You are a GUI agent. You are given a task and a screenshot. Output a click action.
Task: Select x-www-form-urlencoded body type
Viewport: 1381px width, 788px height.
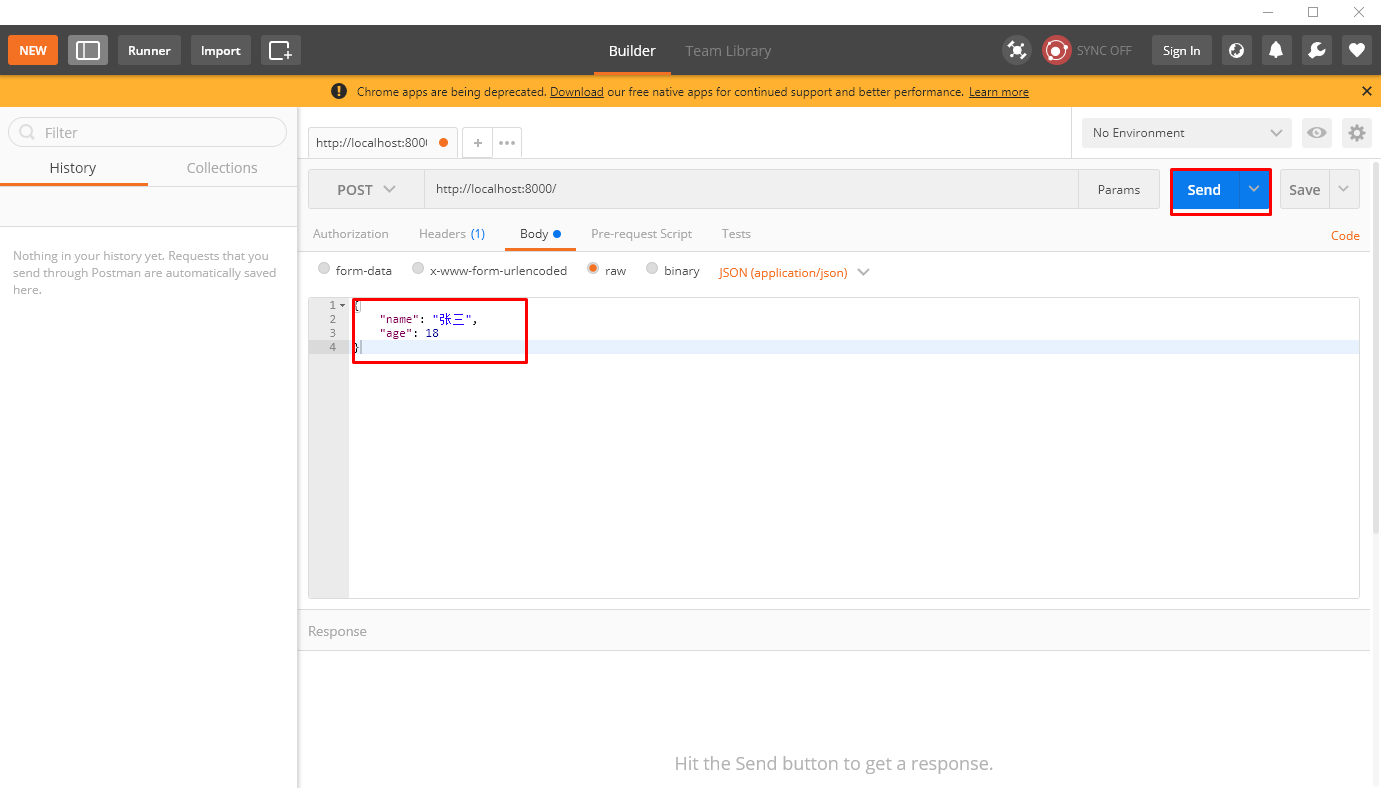tap(418, 269)
